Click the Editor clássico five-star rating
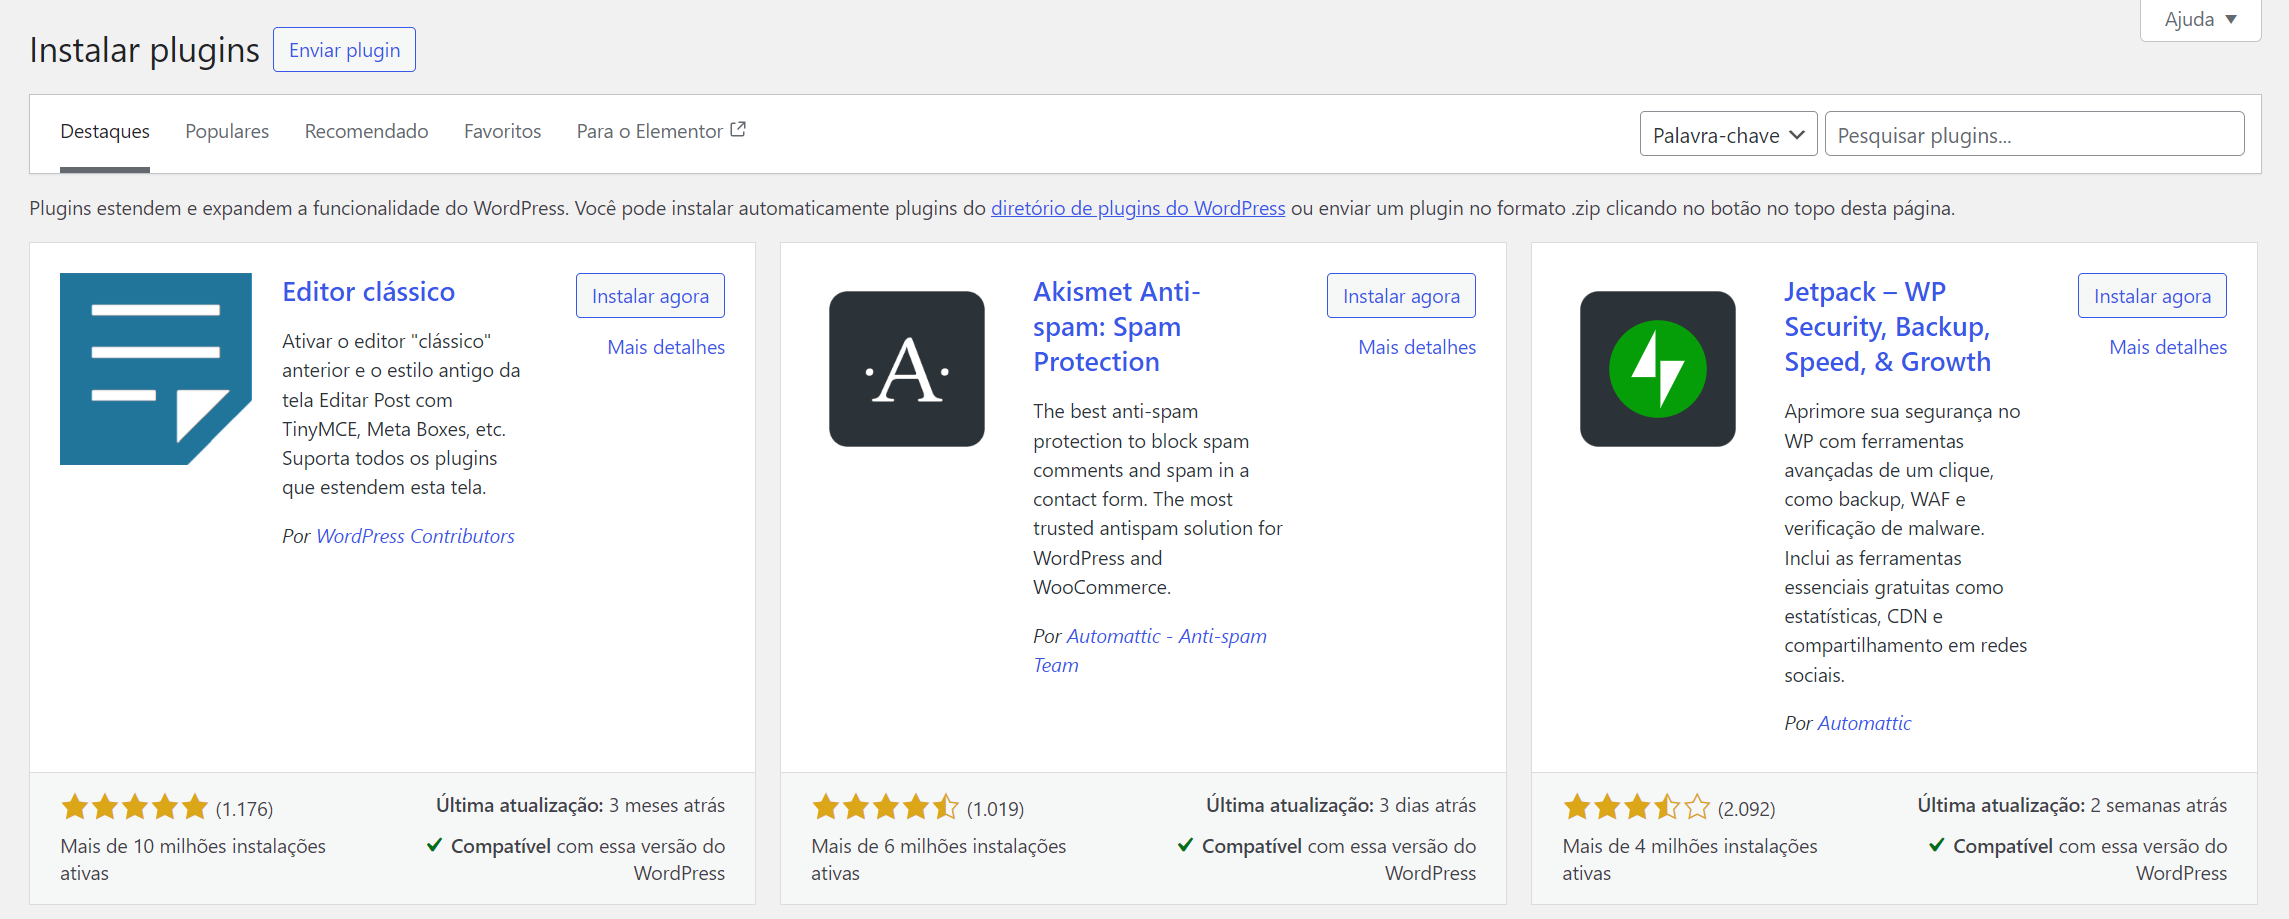Viewport: 2289px width, 919px height. click(x=134, y=806)
